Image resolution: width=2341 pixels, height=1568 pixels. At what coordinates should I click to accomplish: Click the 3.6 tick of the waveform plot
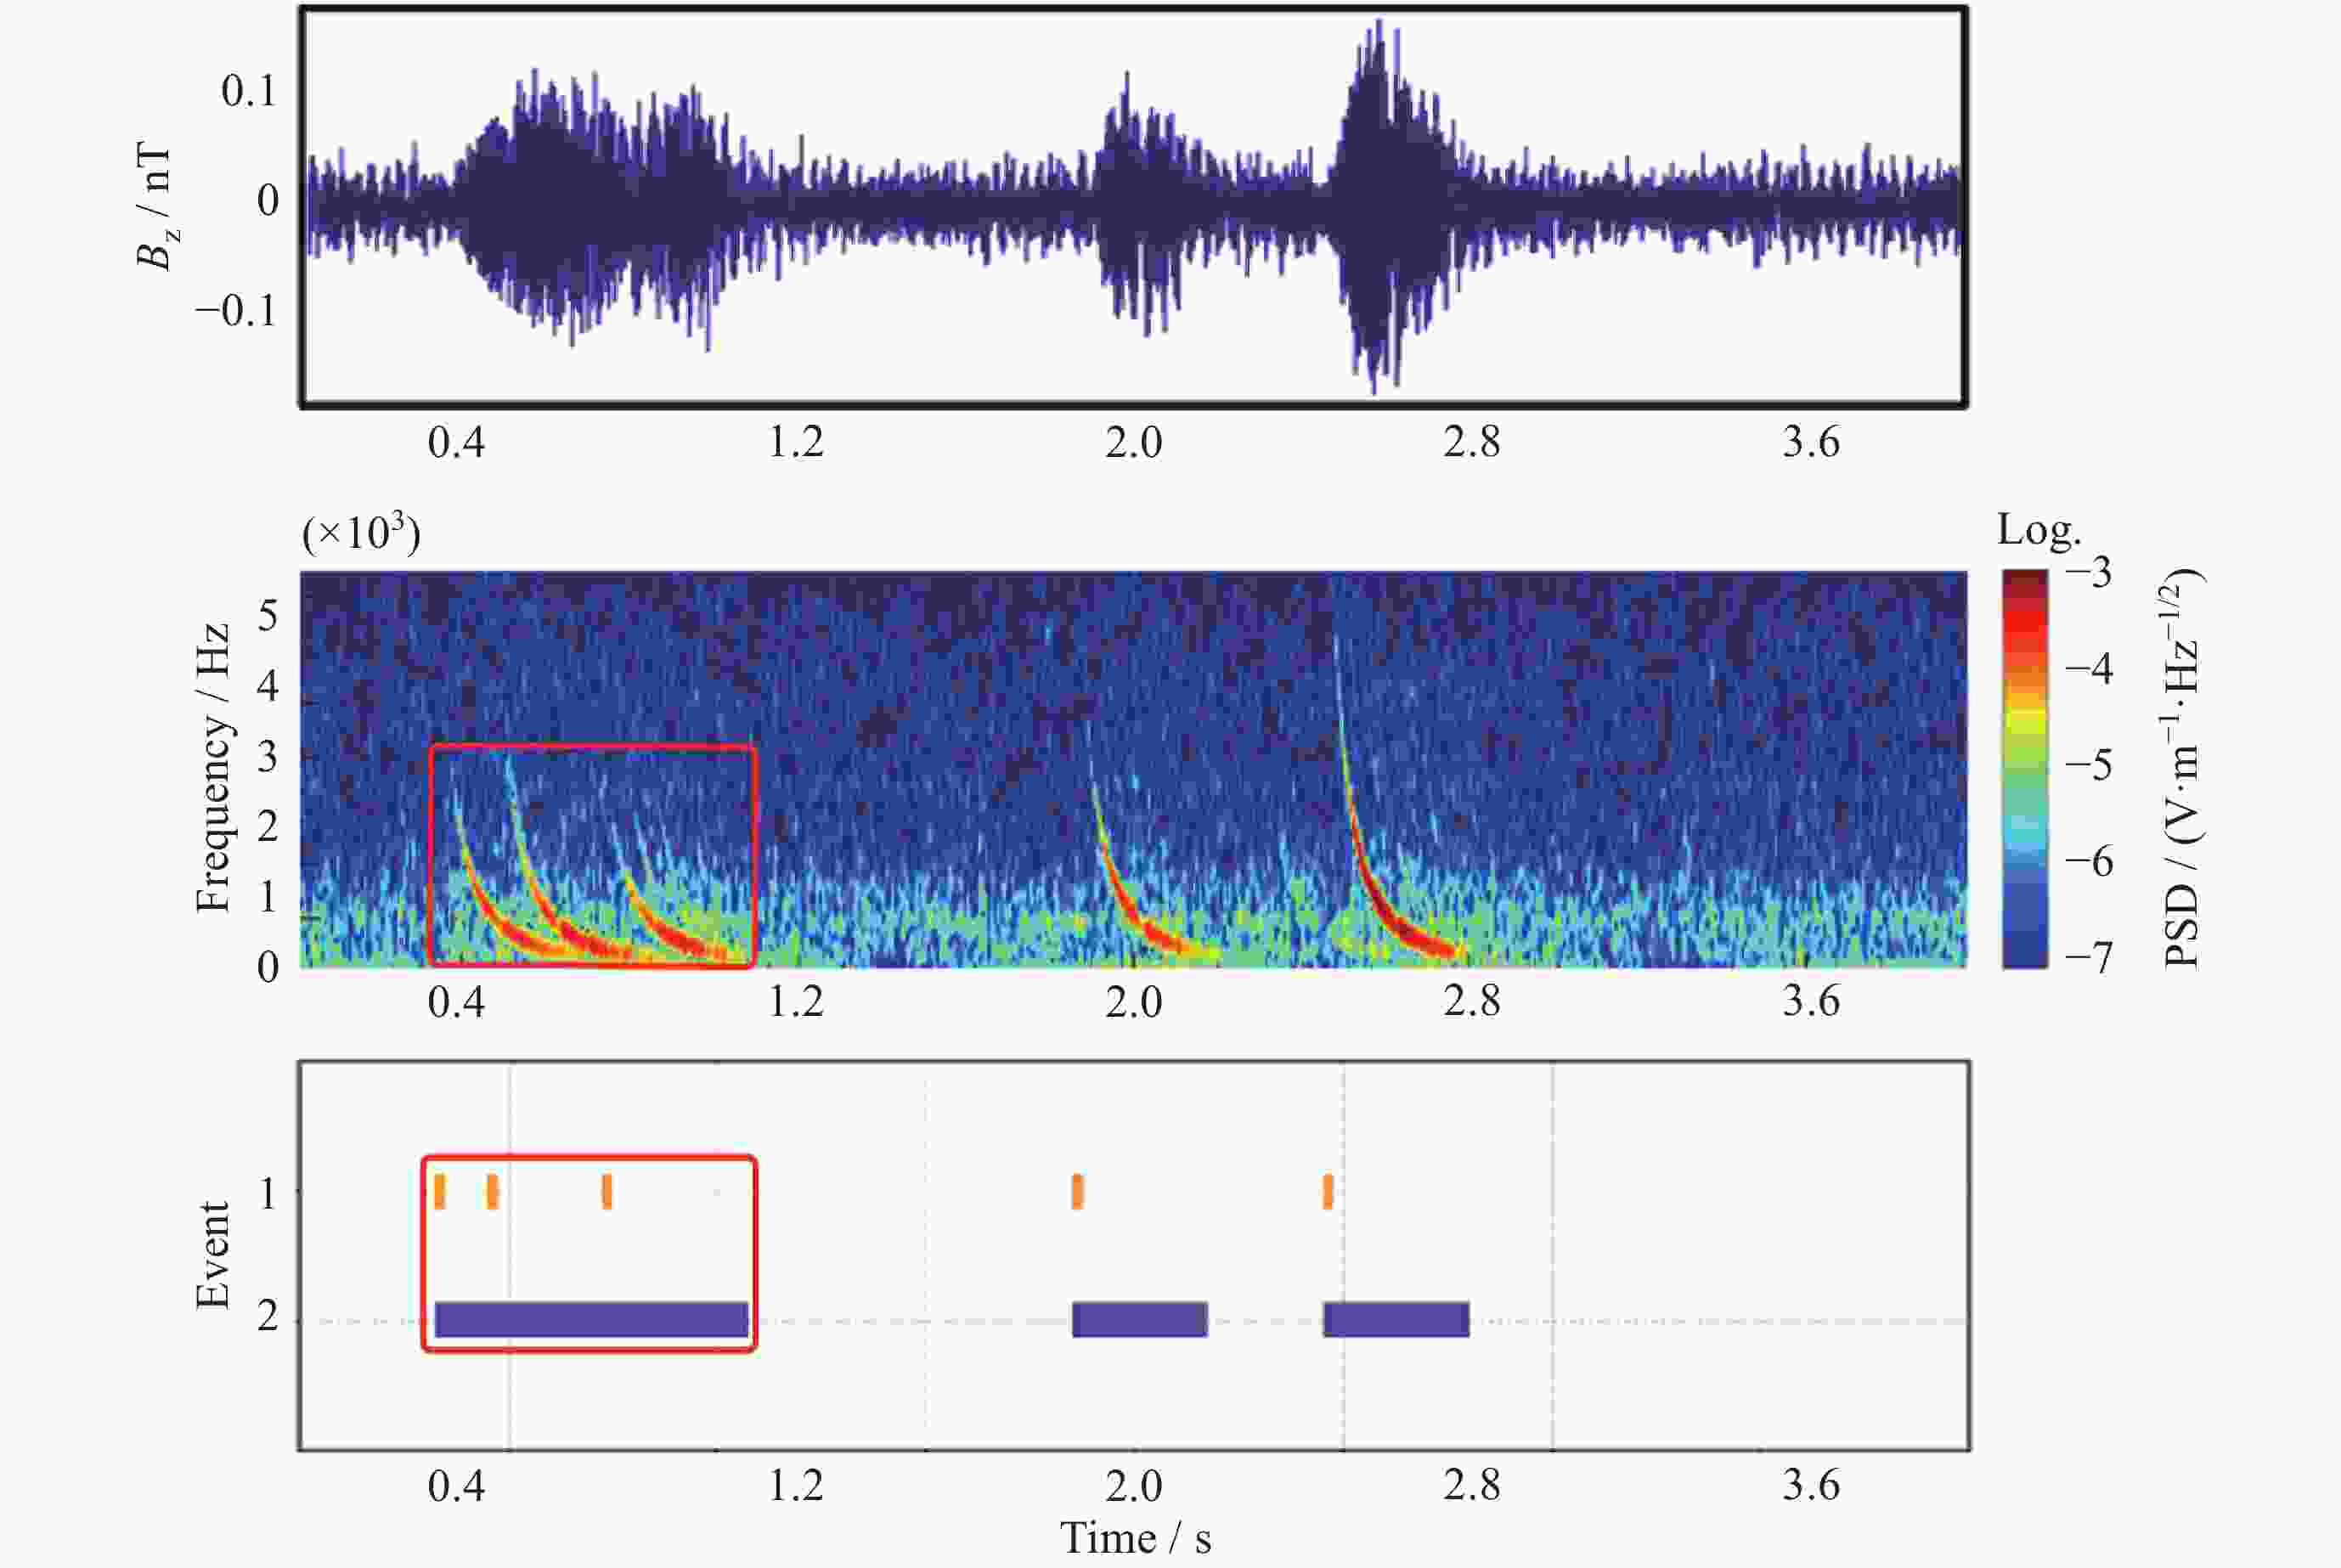[x=1810, y=442]
